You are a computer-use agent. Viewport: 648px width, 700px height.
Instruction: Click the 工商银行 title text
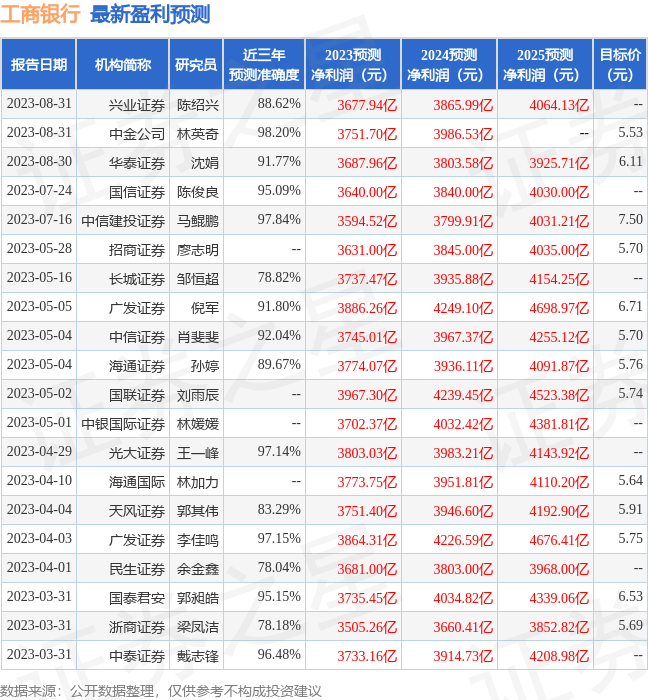(x=40, y=14)
